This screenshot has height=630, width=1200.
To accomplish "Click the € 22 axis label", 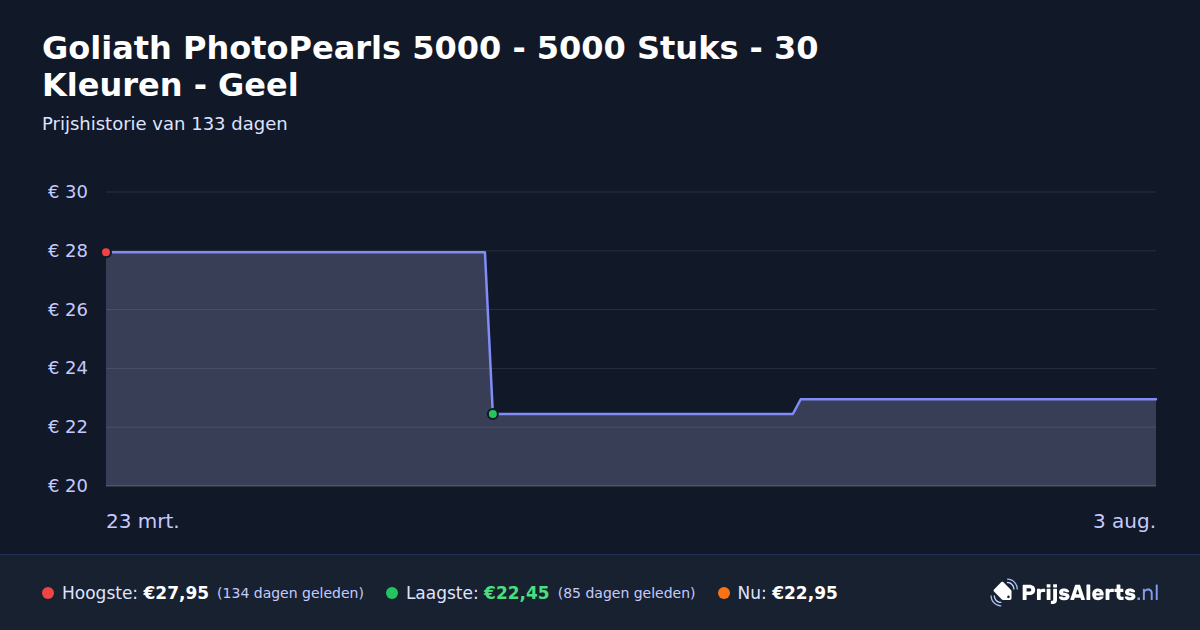I will tap(68, 427).
